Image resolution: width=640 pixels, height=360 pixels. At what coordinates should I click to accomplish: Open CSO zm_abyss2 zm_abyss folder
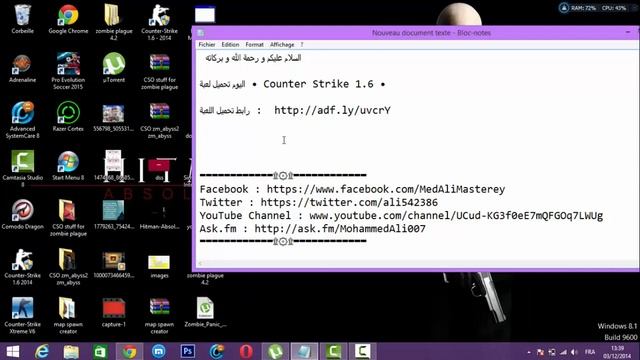pos(68,267)
